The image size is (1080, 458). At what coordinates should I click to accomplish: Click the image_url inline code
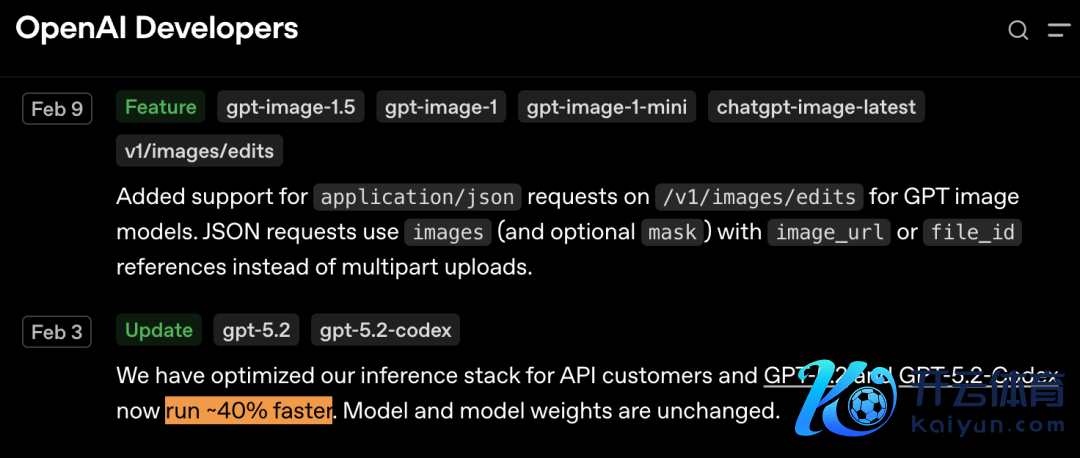click(x=828, y=233)
